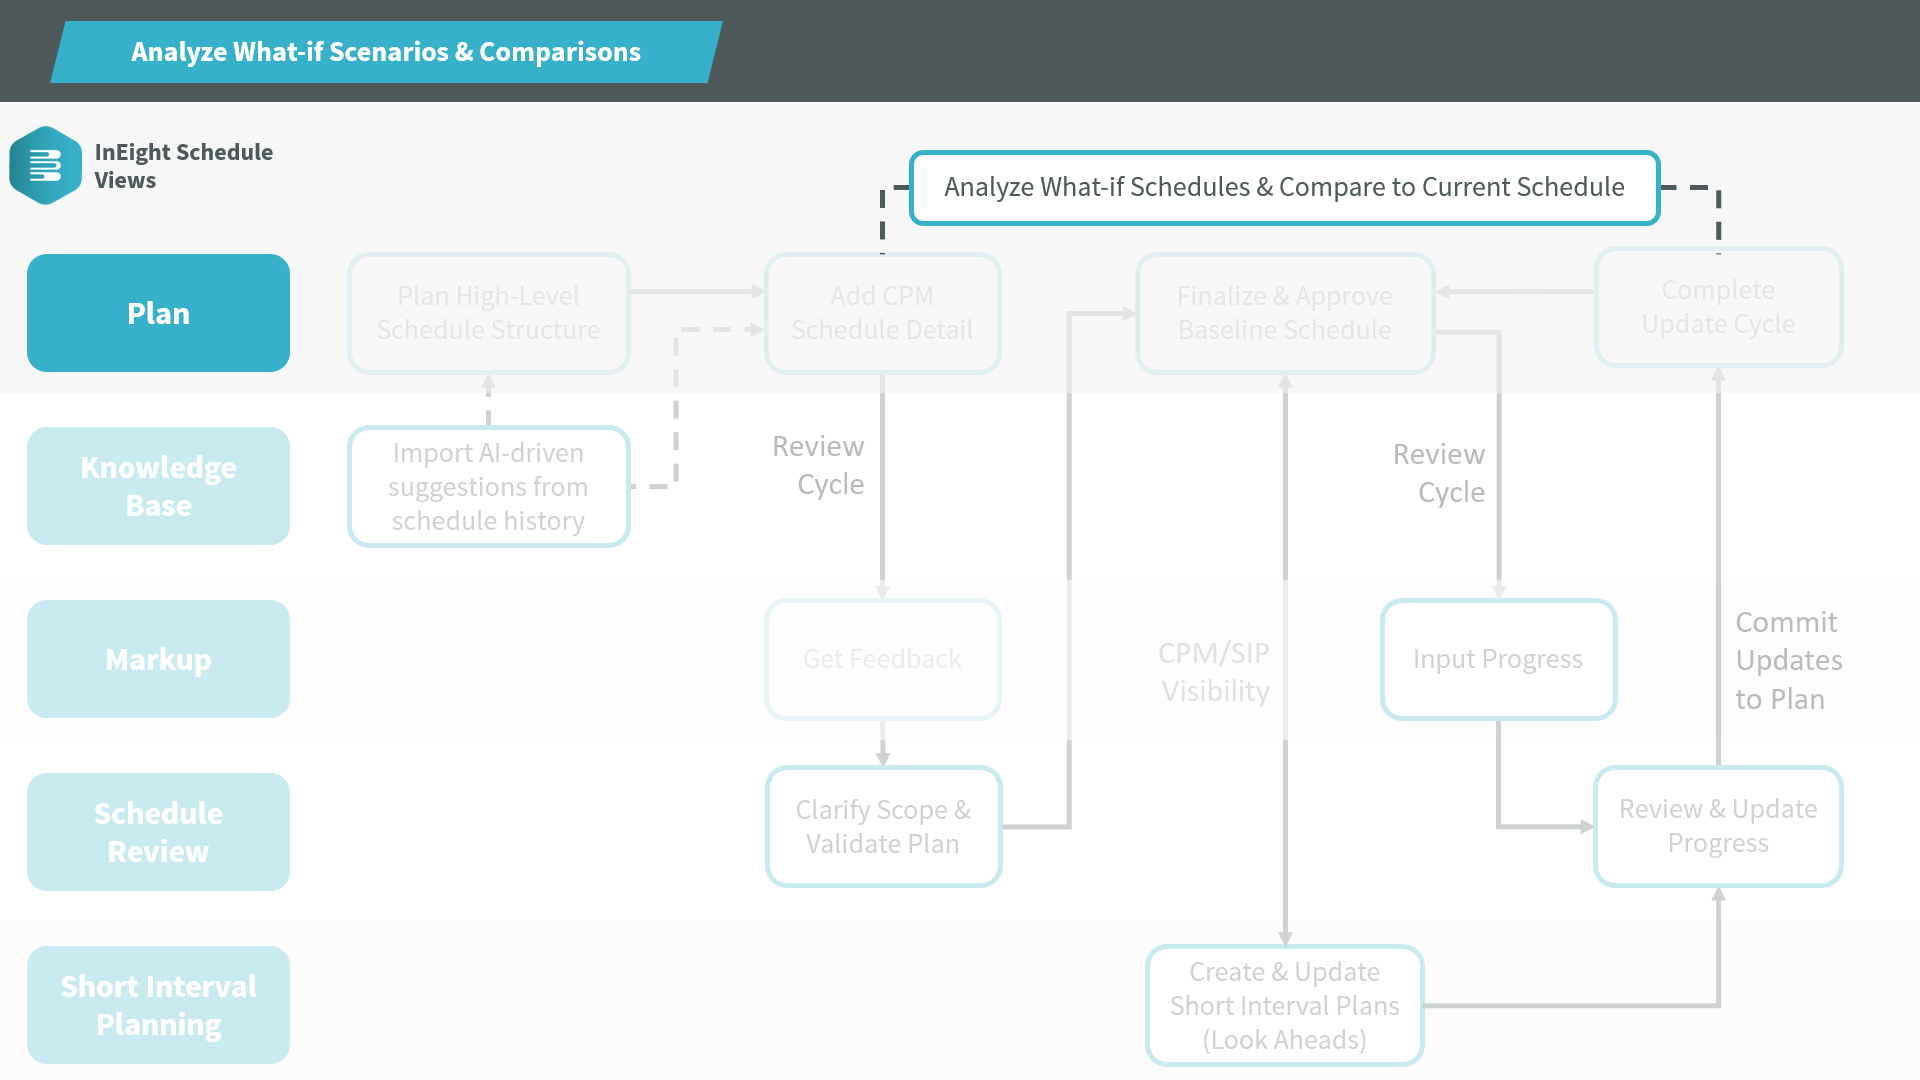This screenshot has width=1920, height=1080.
Task: Open the Get Feedback step
Action: coord(882,659)
